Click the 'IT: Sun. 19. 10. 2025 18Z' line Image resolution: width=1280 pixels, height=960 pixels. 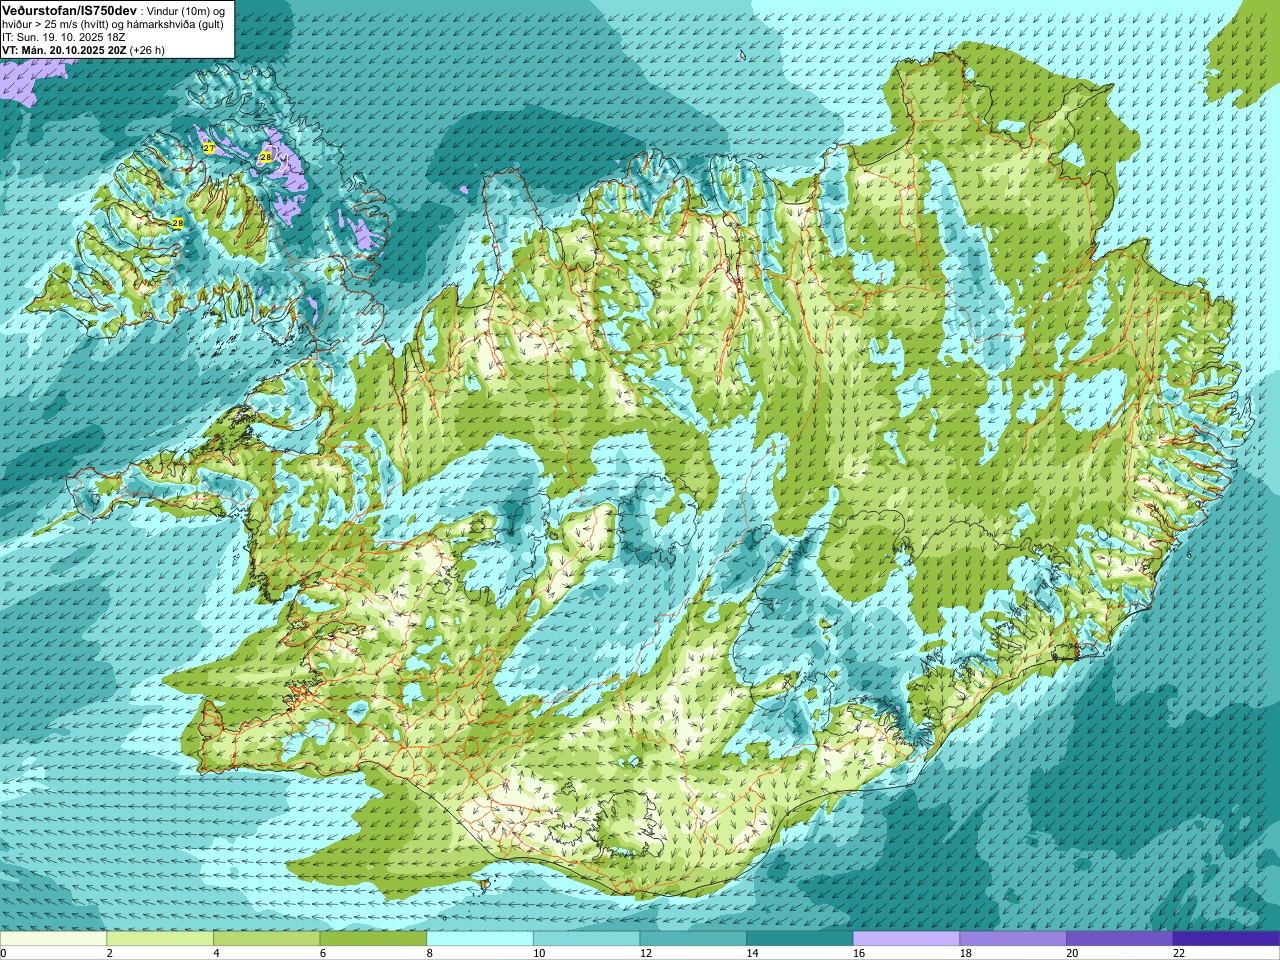(x=63, y=37)
